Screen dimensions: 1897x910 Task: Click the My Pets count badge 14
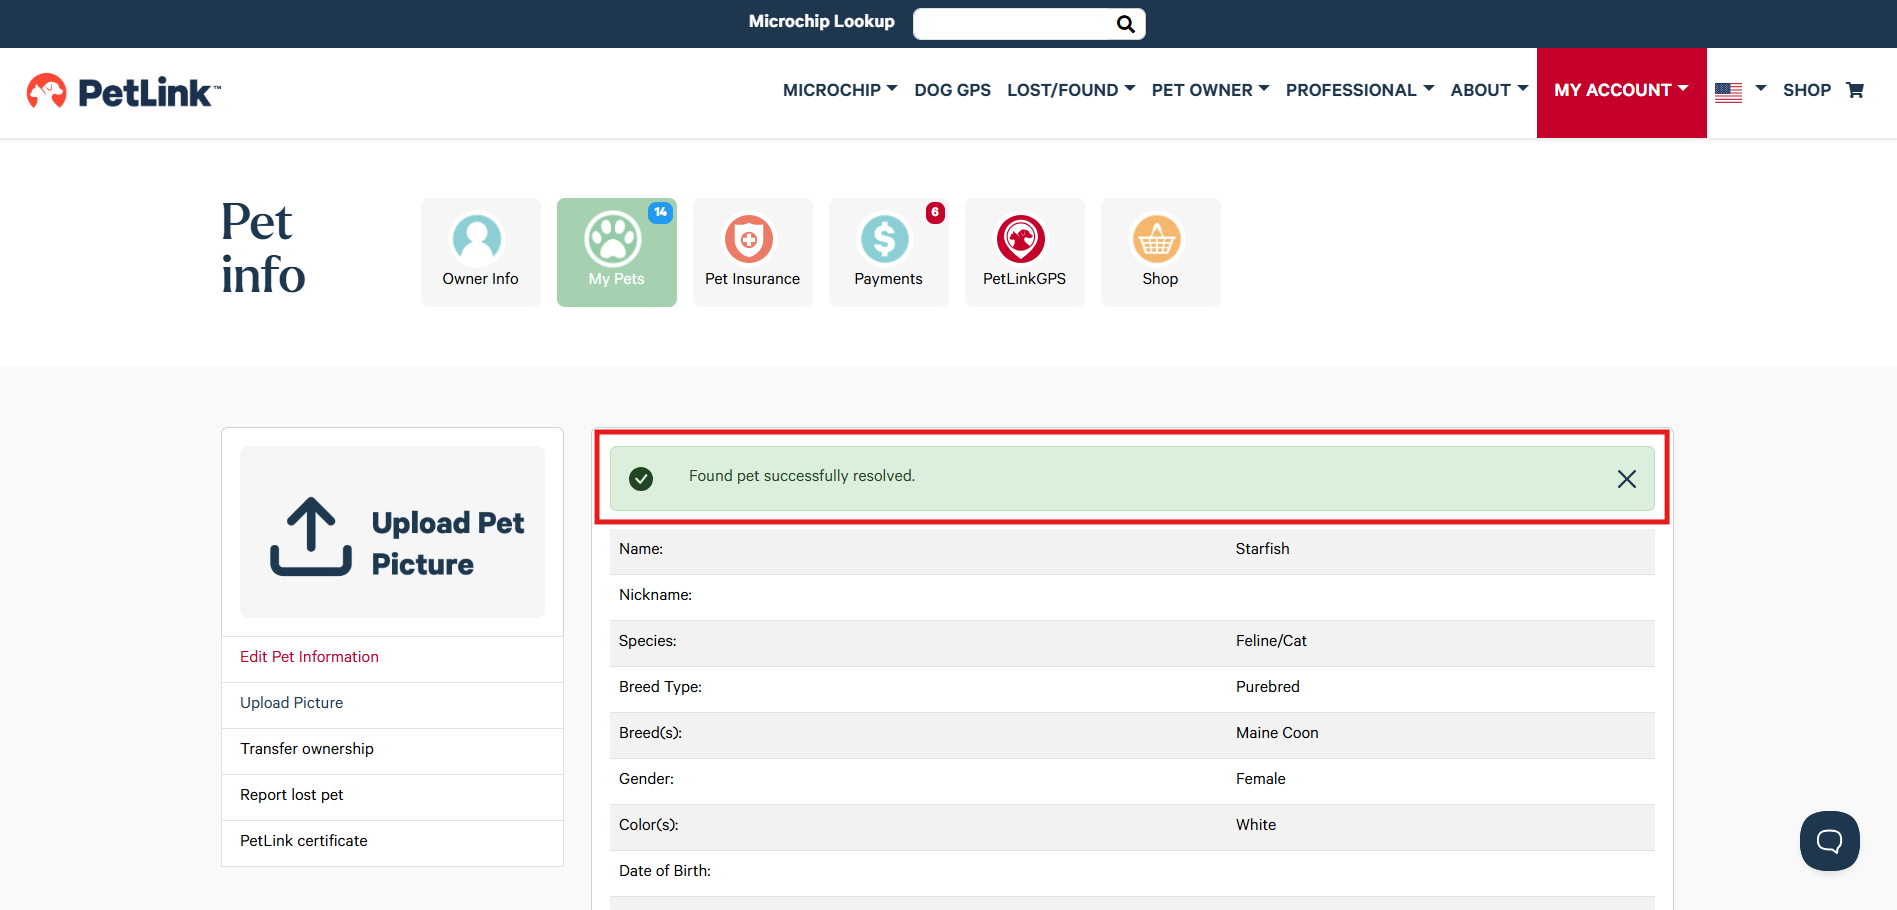click(661, 212)
